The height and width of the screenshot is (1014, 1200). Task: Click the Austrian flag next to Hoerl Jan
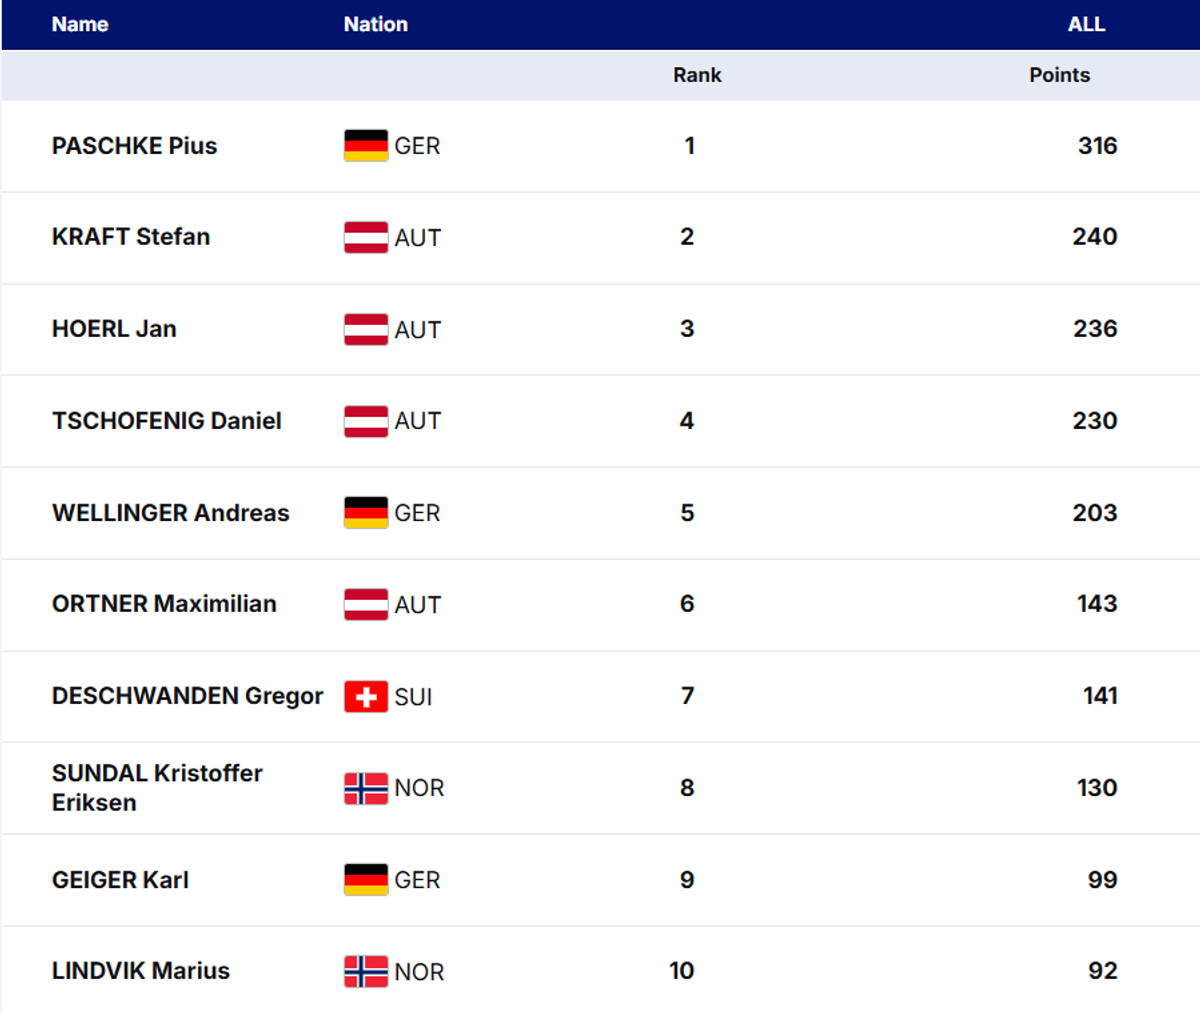point(366,329)
